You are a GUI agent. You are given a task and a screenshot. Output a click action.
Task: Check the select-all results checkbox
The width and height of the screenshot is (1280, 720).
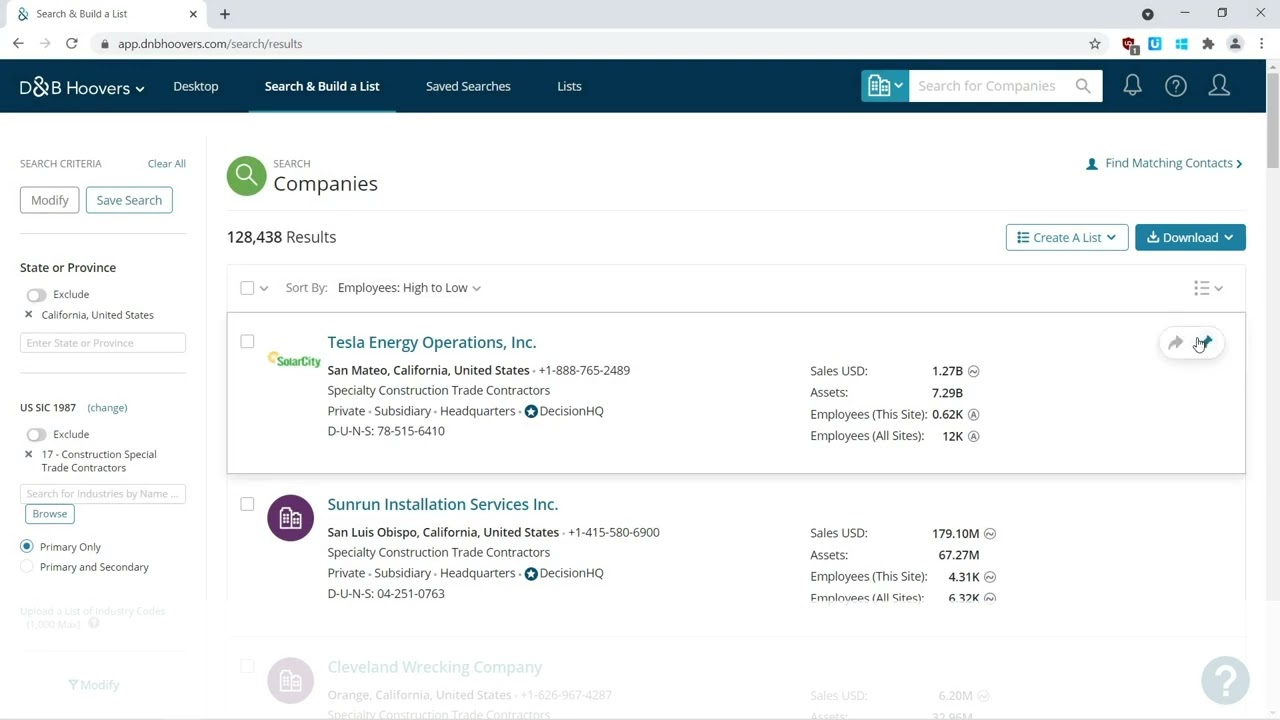click(x=247, y=288)
